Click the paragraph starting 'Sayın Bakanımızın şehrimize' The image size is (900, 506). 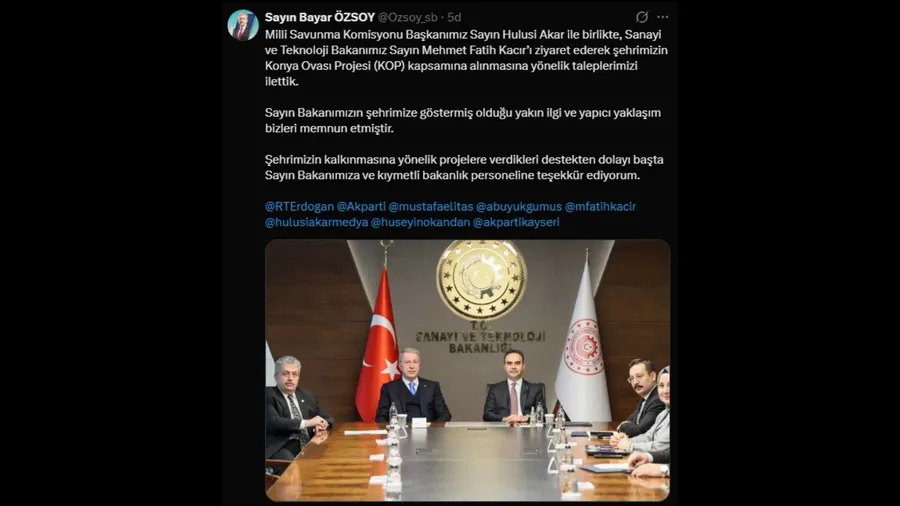[x=463, y=120]
